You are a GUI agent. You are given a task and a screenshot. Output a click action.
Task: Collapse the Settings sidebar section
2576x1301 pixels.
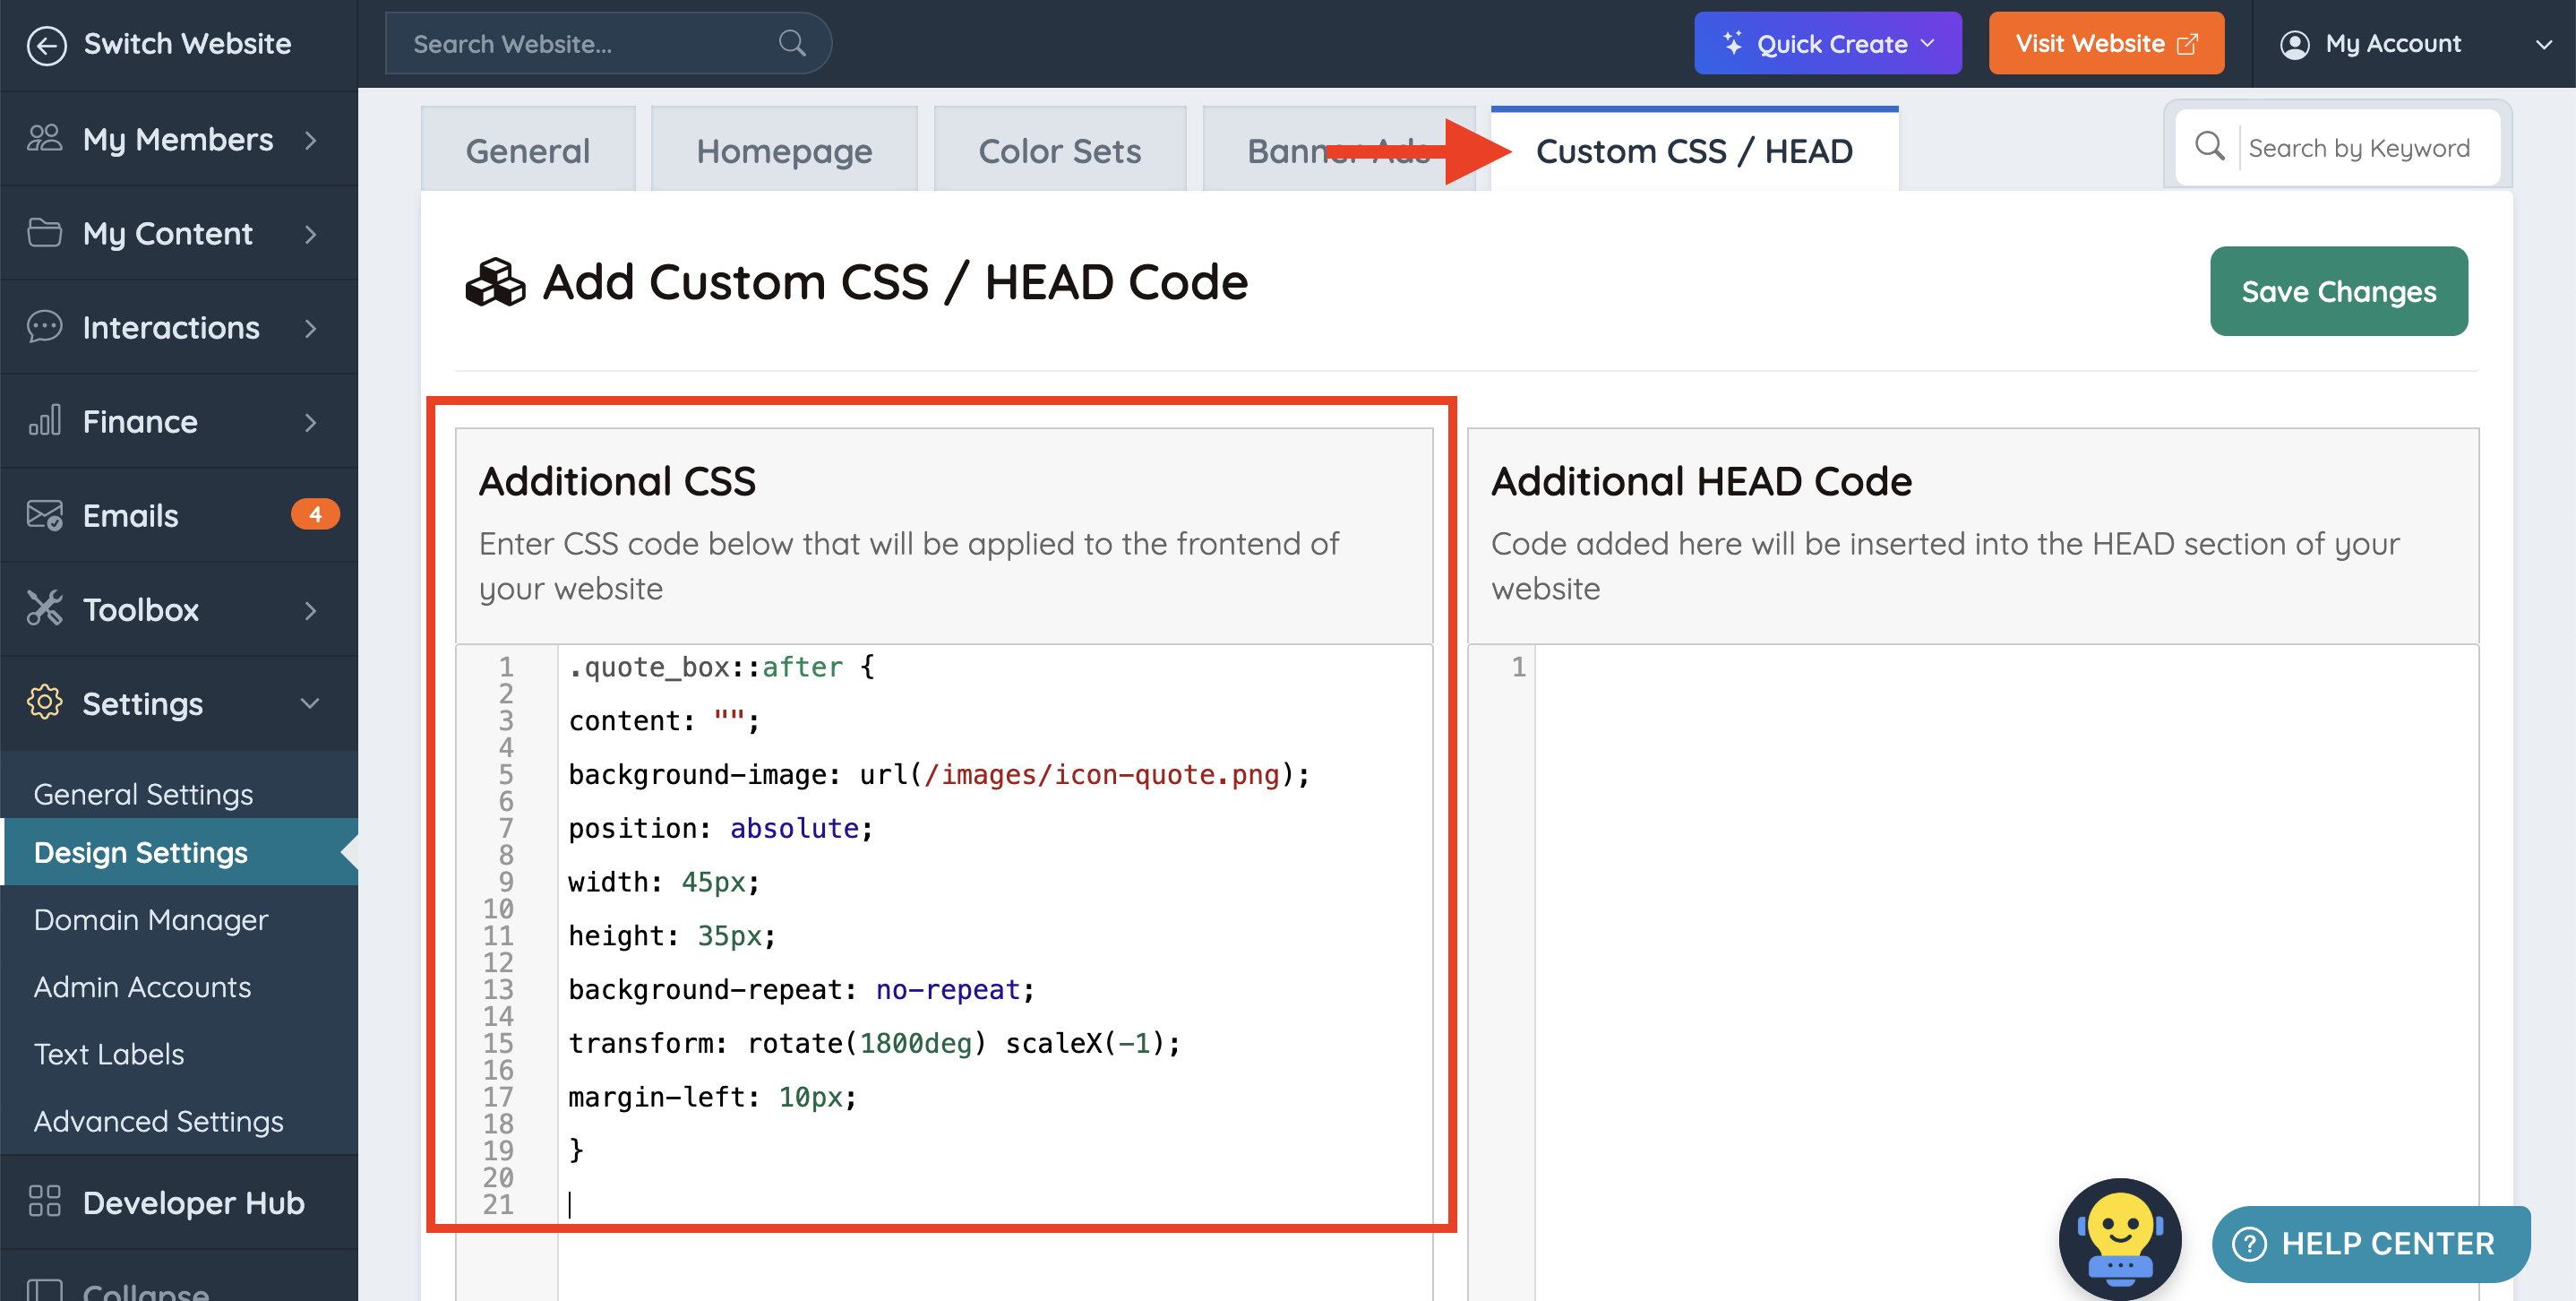pyautogui.click(x=310, y=703)
